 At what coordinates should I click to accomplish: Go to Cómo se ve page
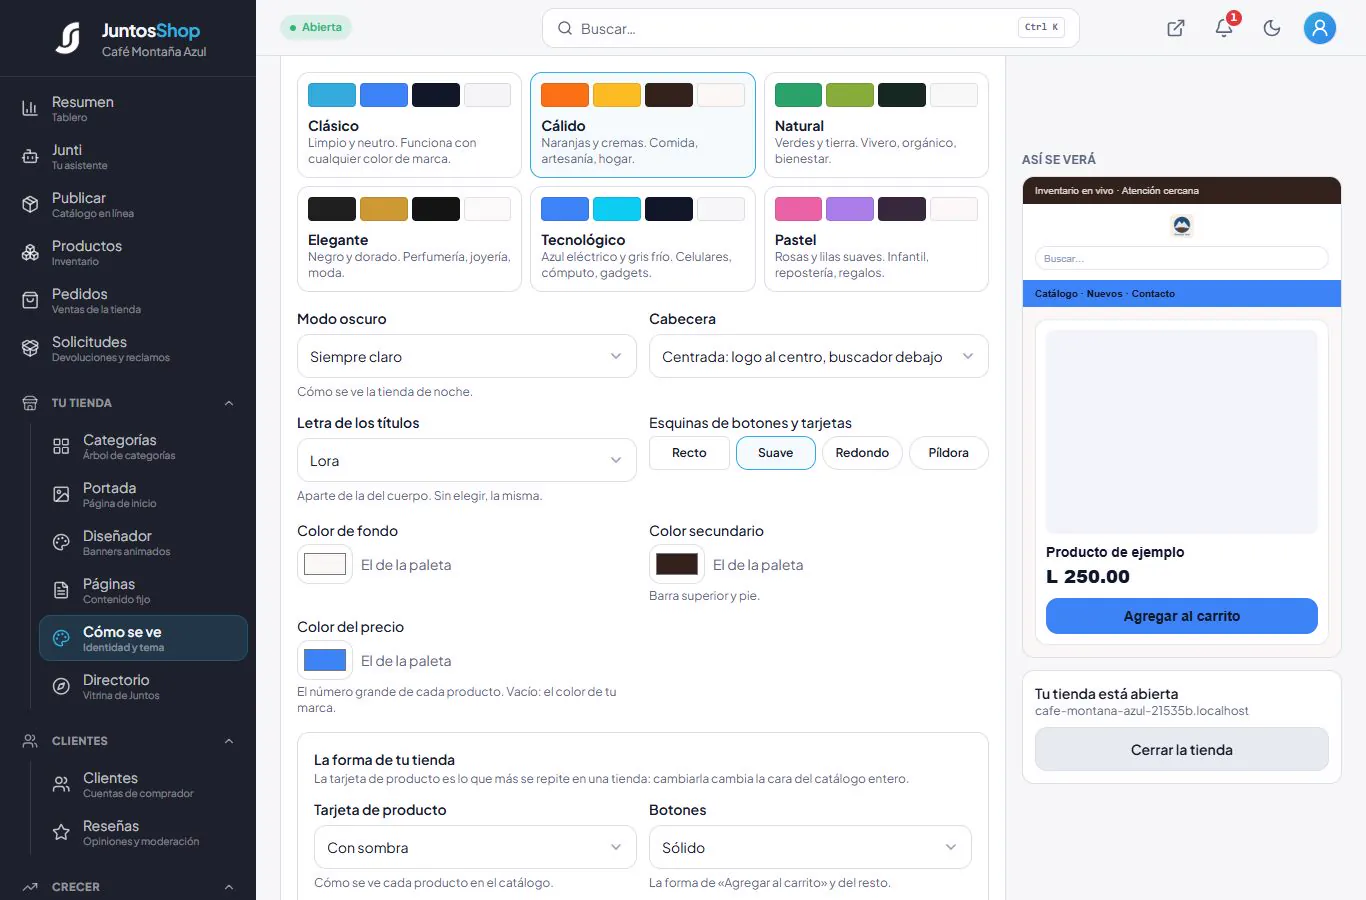(143, 638)
